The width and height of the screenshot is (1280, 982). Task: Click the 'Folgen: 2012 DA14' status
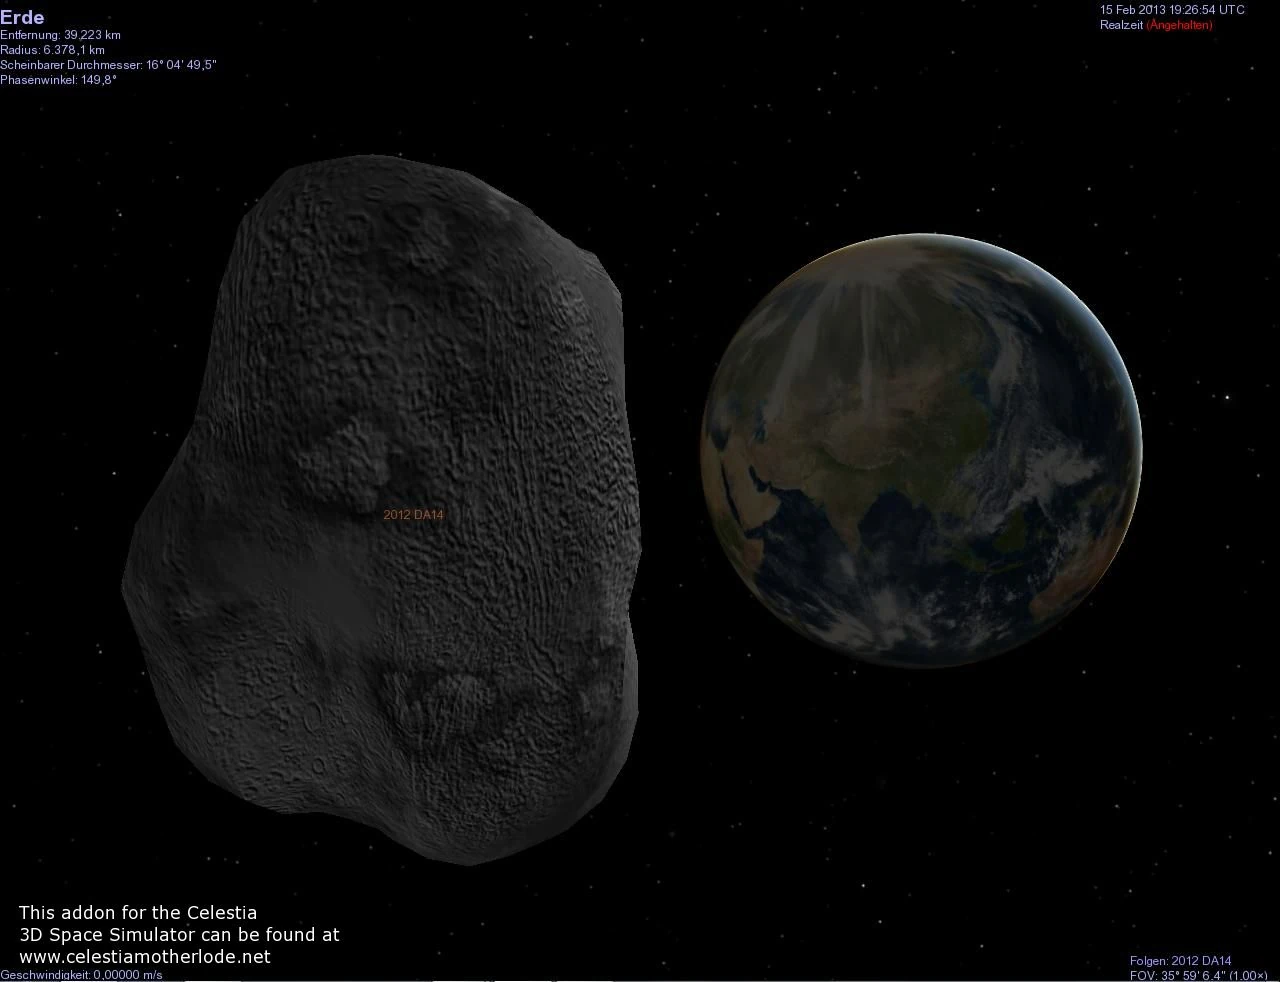[1181, 961]
